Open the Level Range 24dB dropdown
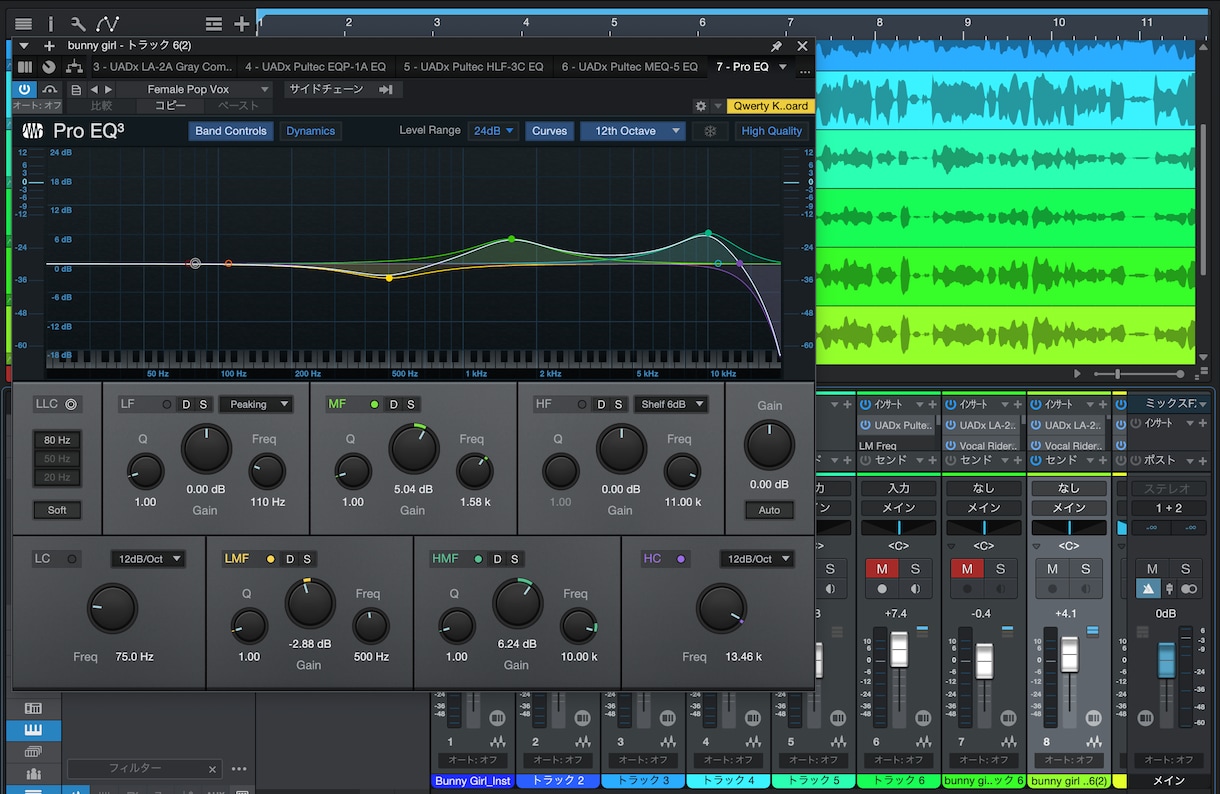1220x794 pixels. click(493, 131)
